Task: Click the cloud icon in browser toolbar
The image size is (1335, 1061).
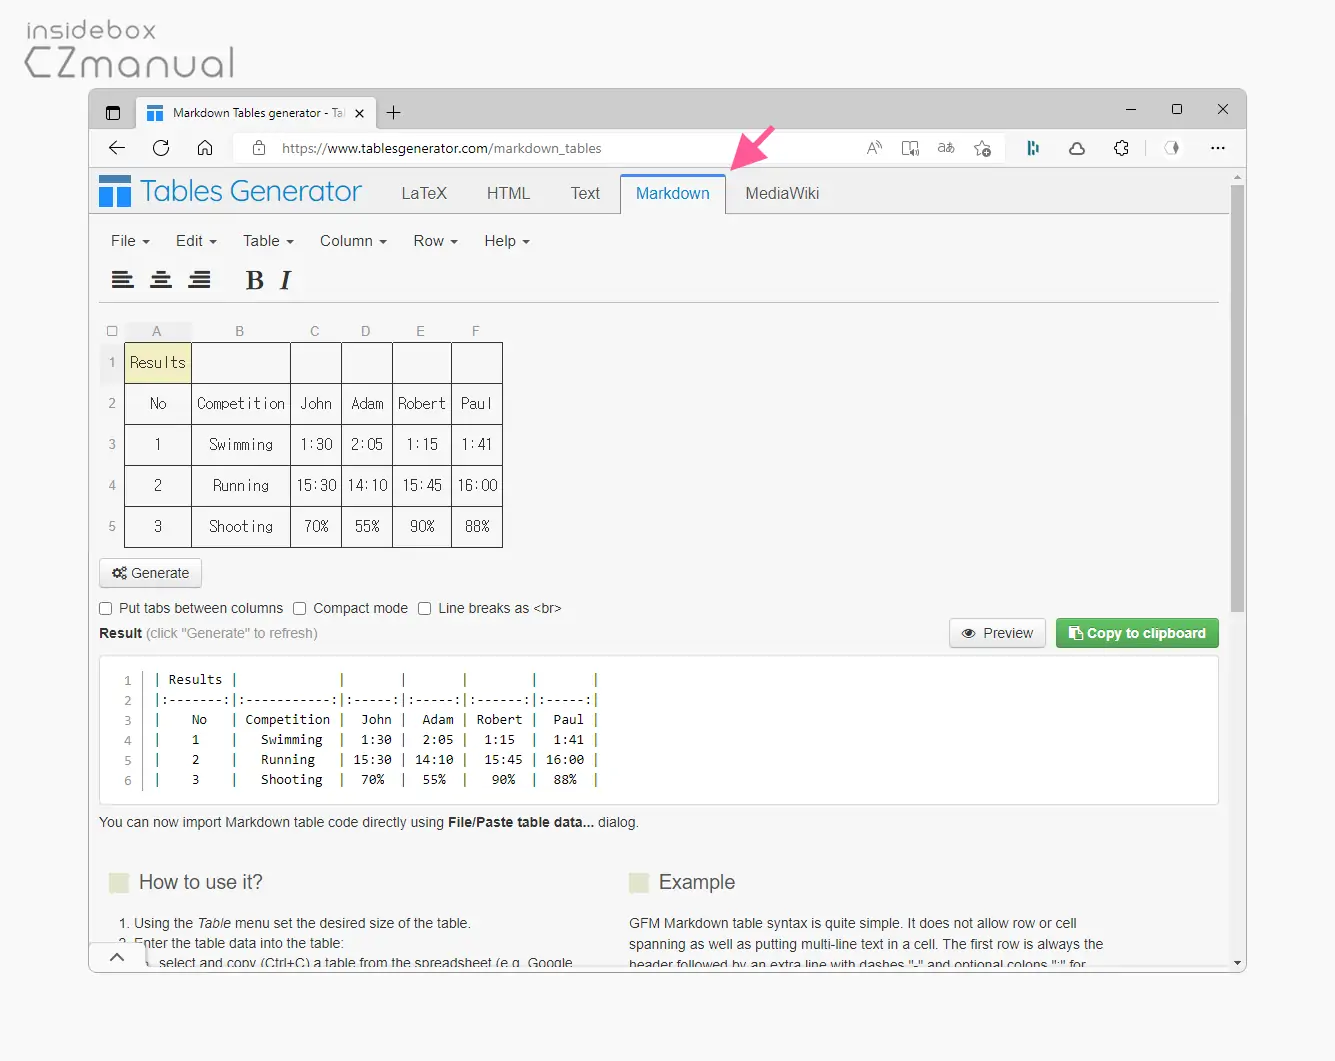Action: [x=1077, y=148]
